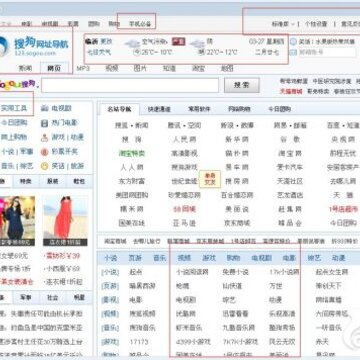
Task: Click the green 淘宝特卖 link
Action: point(132,154)
